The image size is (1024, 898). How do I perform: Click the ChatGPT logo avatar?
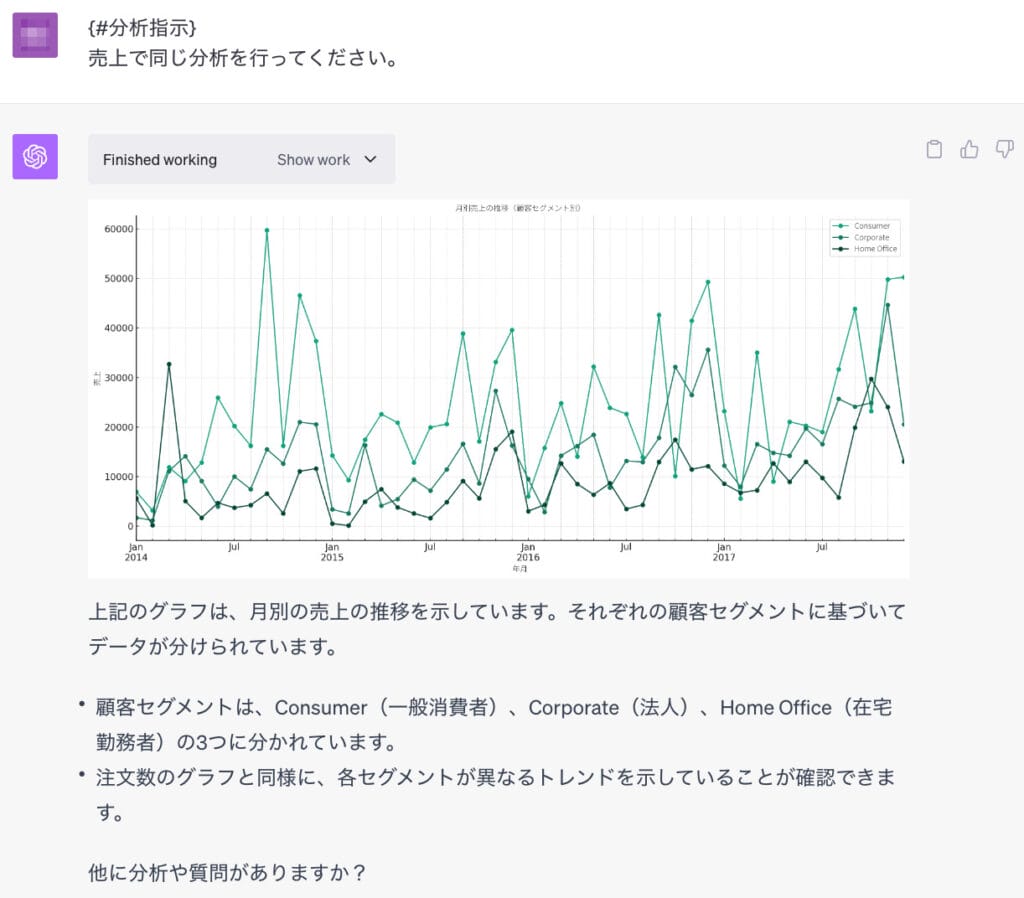click(35, 157)
